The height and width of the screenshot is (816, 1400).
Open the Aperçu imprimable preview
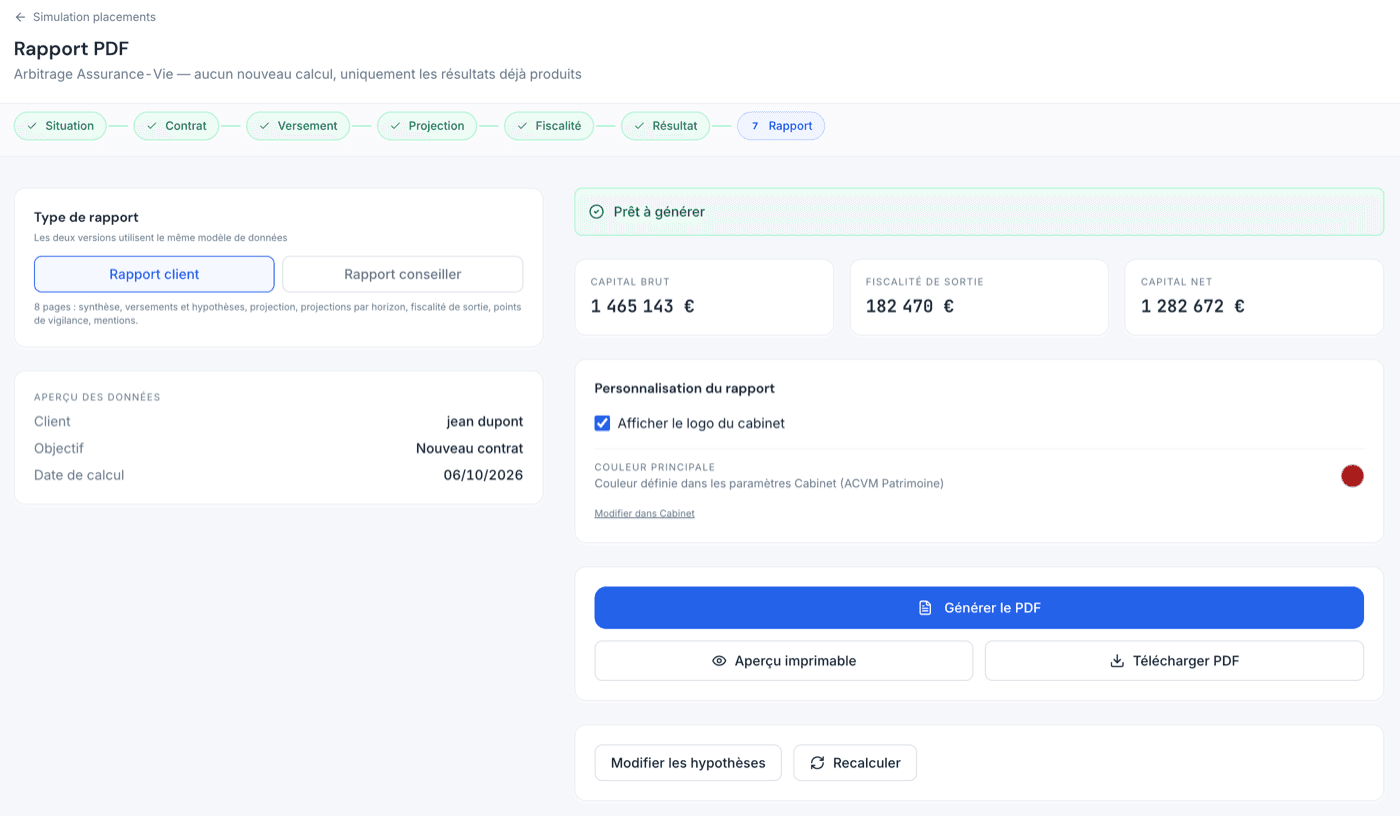(784, 661)
